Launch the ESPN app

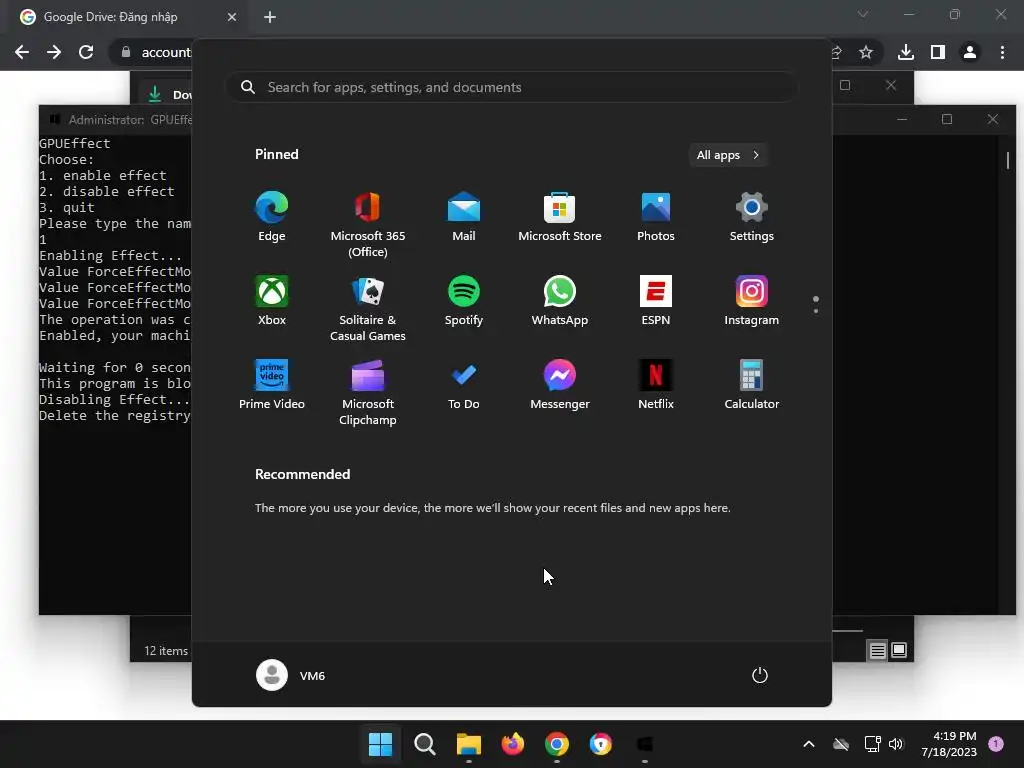(x=656, y=300)
